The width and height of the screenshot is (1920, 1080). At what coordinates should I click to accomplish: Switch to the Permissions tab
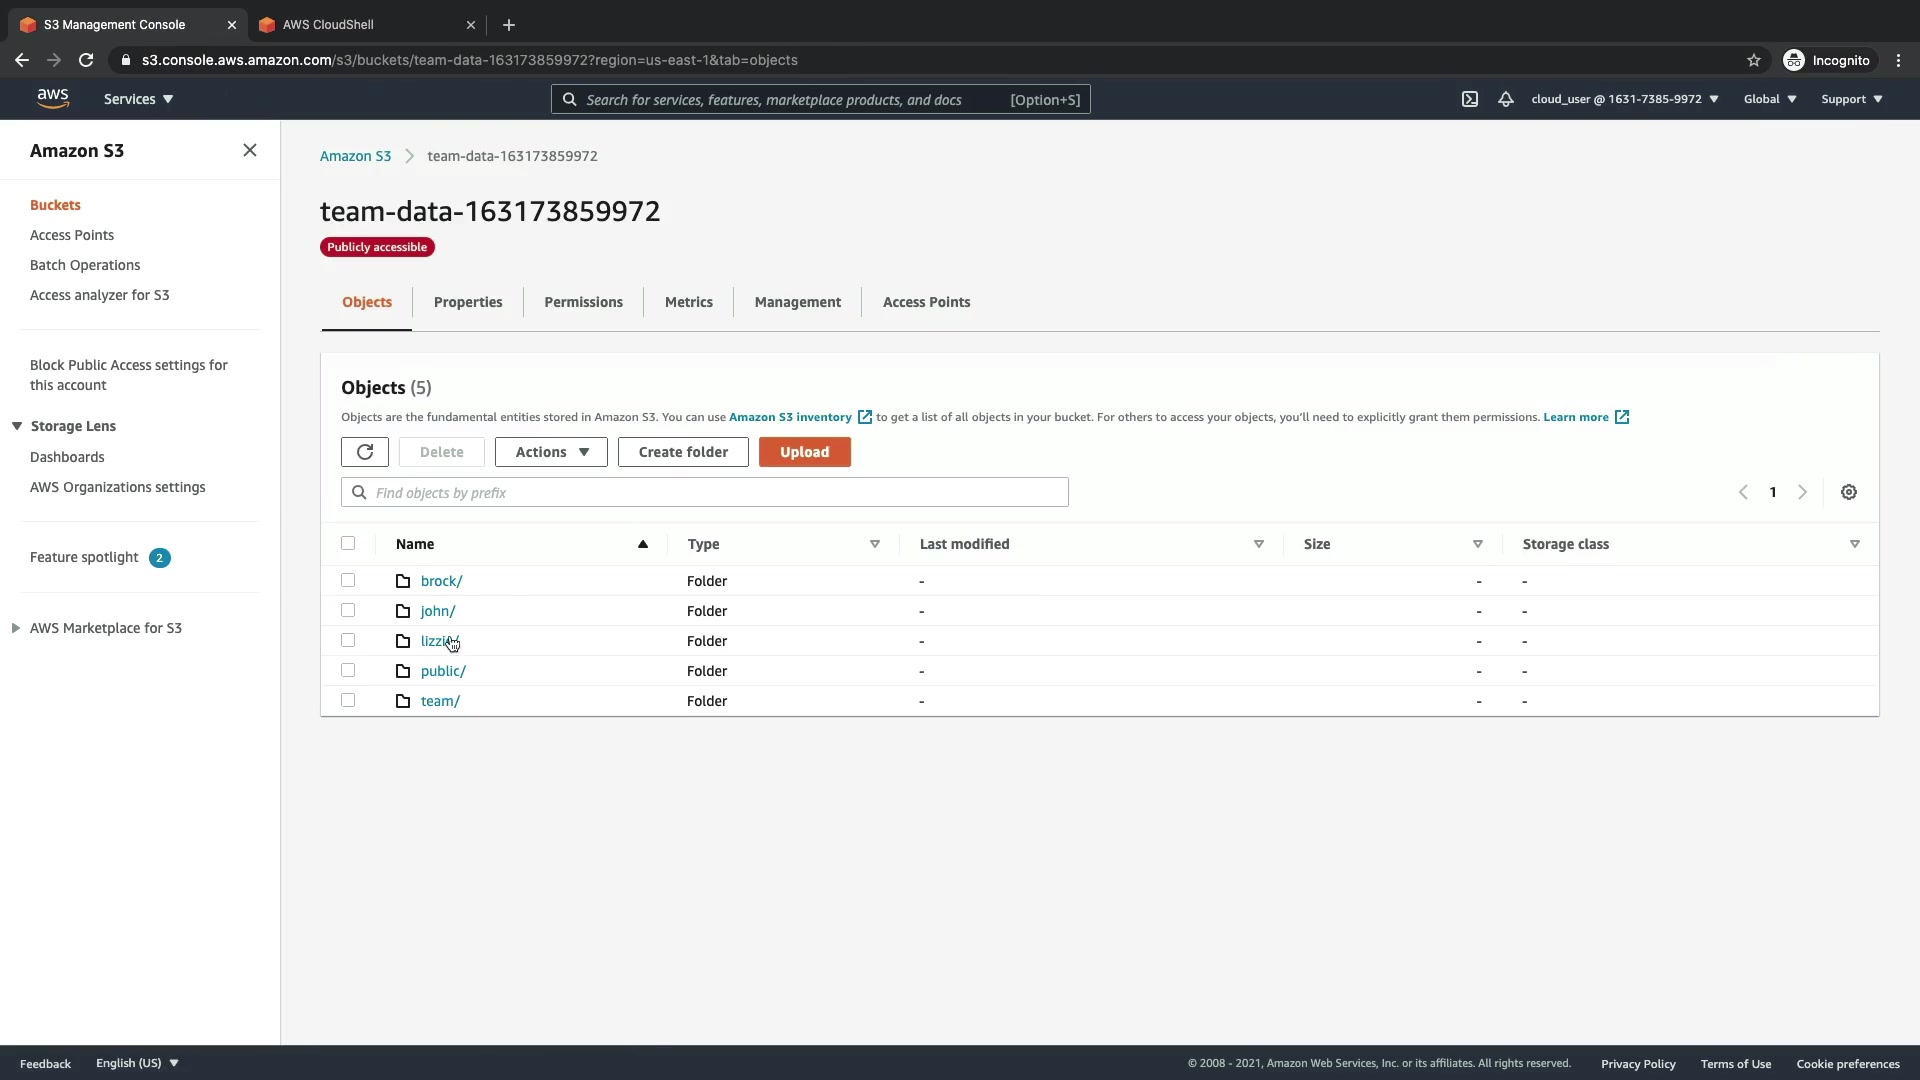[583, 302]
